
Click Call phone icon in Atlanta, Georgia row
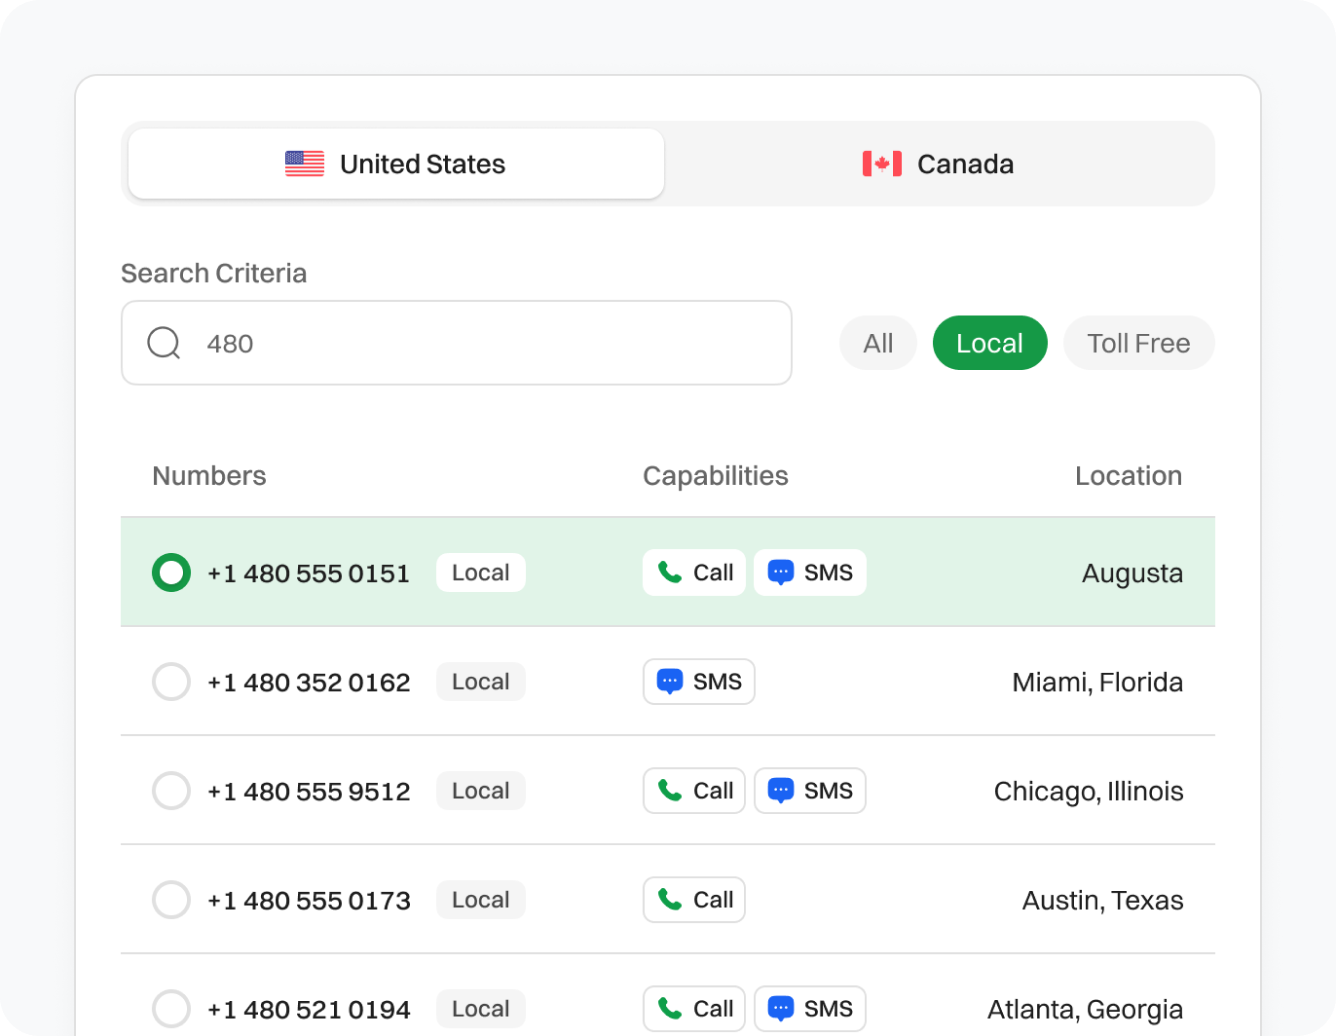point(669,1008)
